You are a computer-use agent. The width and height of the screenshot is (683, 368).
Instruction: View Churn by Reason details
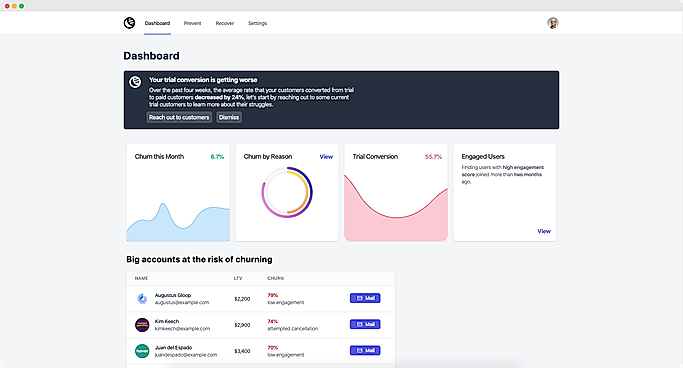[x=326, y=157]
